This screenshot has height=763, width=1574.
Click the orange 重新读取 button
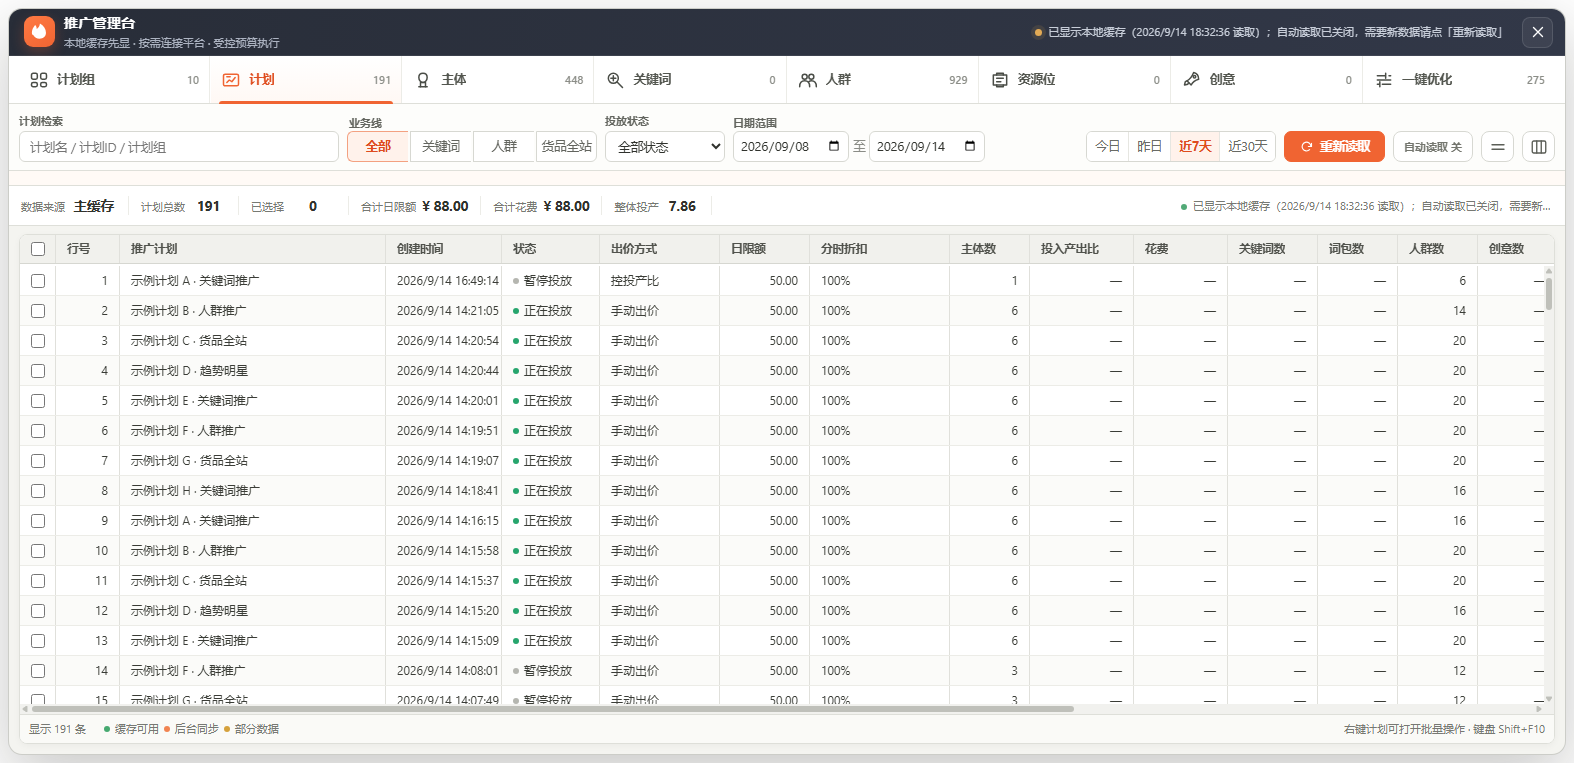[x=1334, y=147]
